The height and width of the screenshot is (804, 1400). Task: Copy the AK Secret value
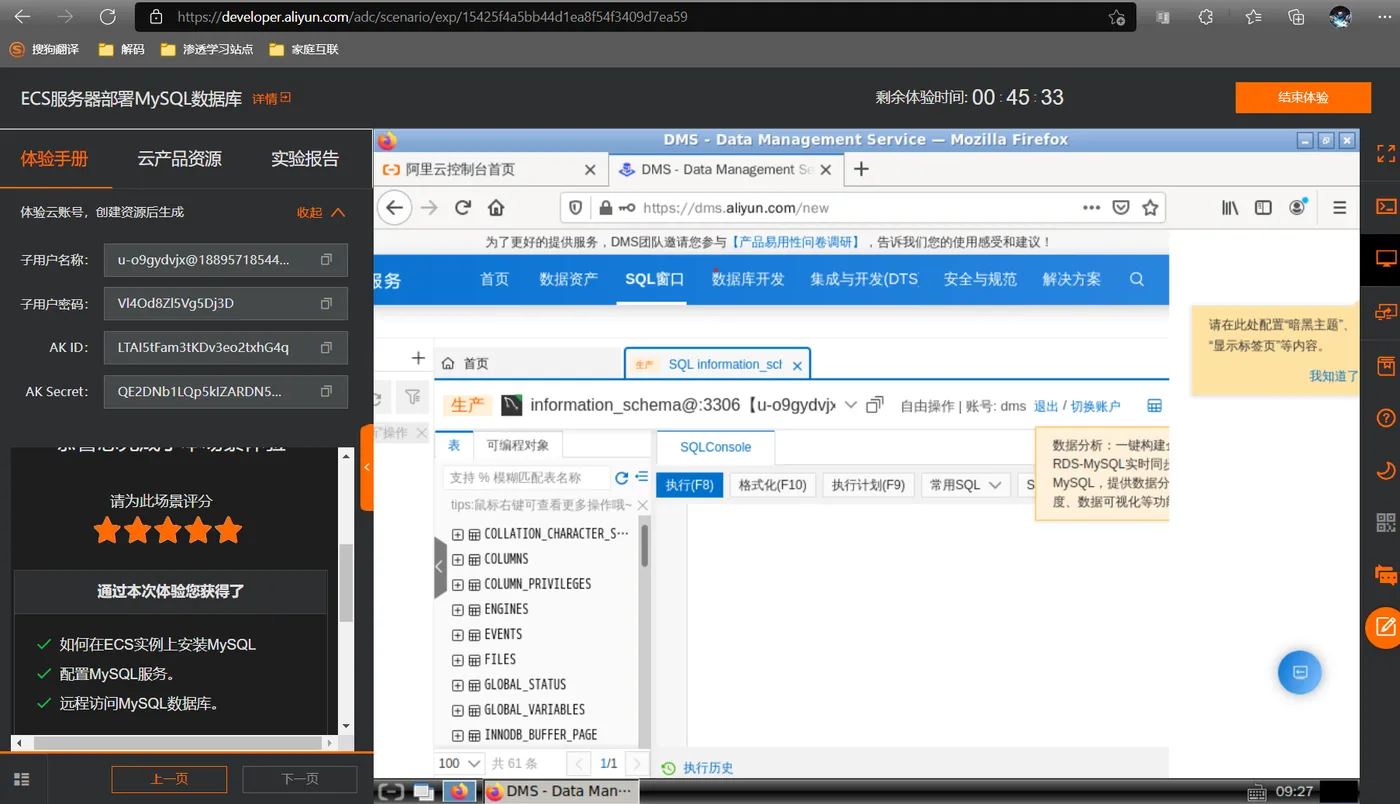[x=326, y=392]
